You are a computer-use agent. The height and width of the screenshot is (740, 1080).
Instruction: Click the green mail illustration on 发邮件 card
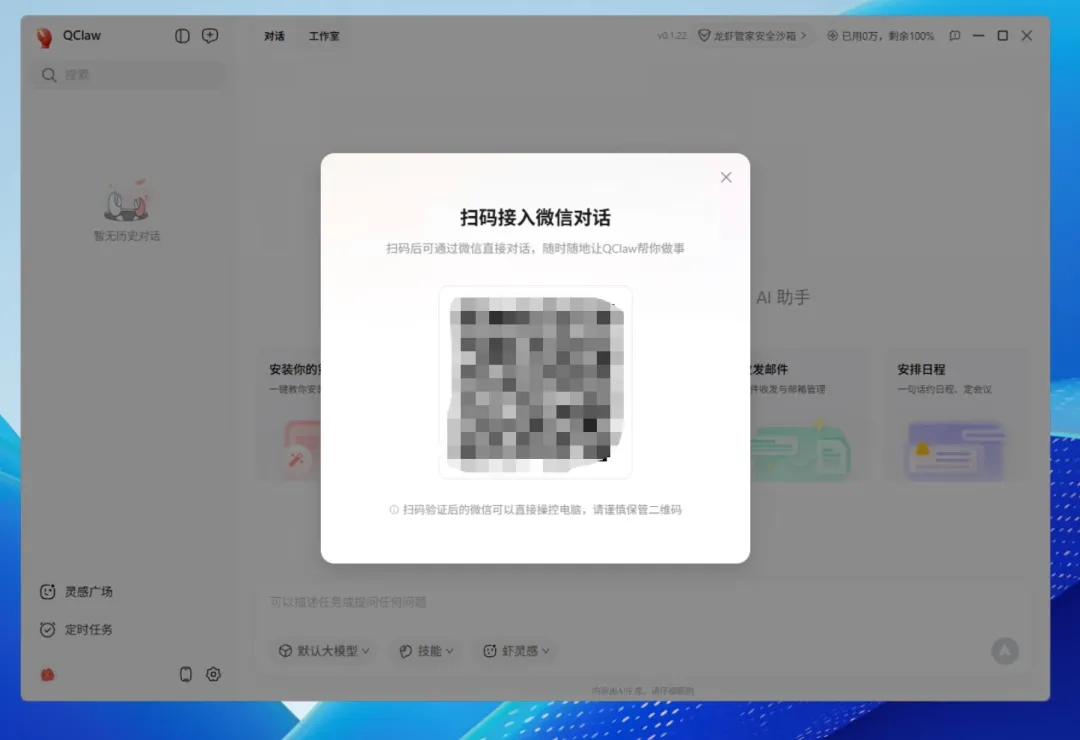[x=801, y=451]
